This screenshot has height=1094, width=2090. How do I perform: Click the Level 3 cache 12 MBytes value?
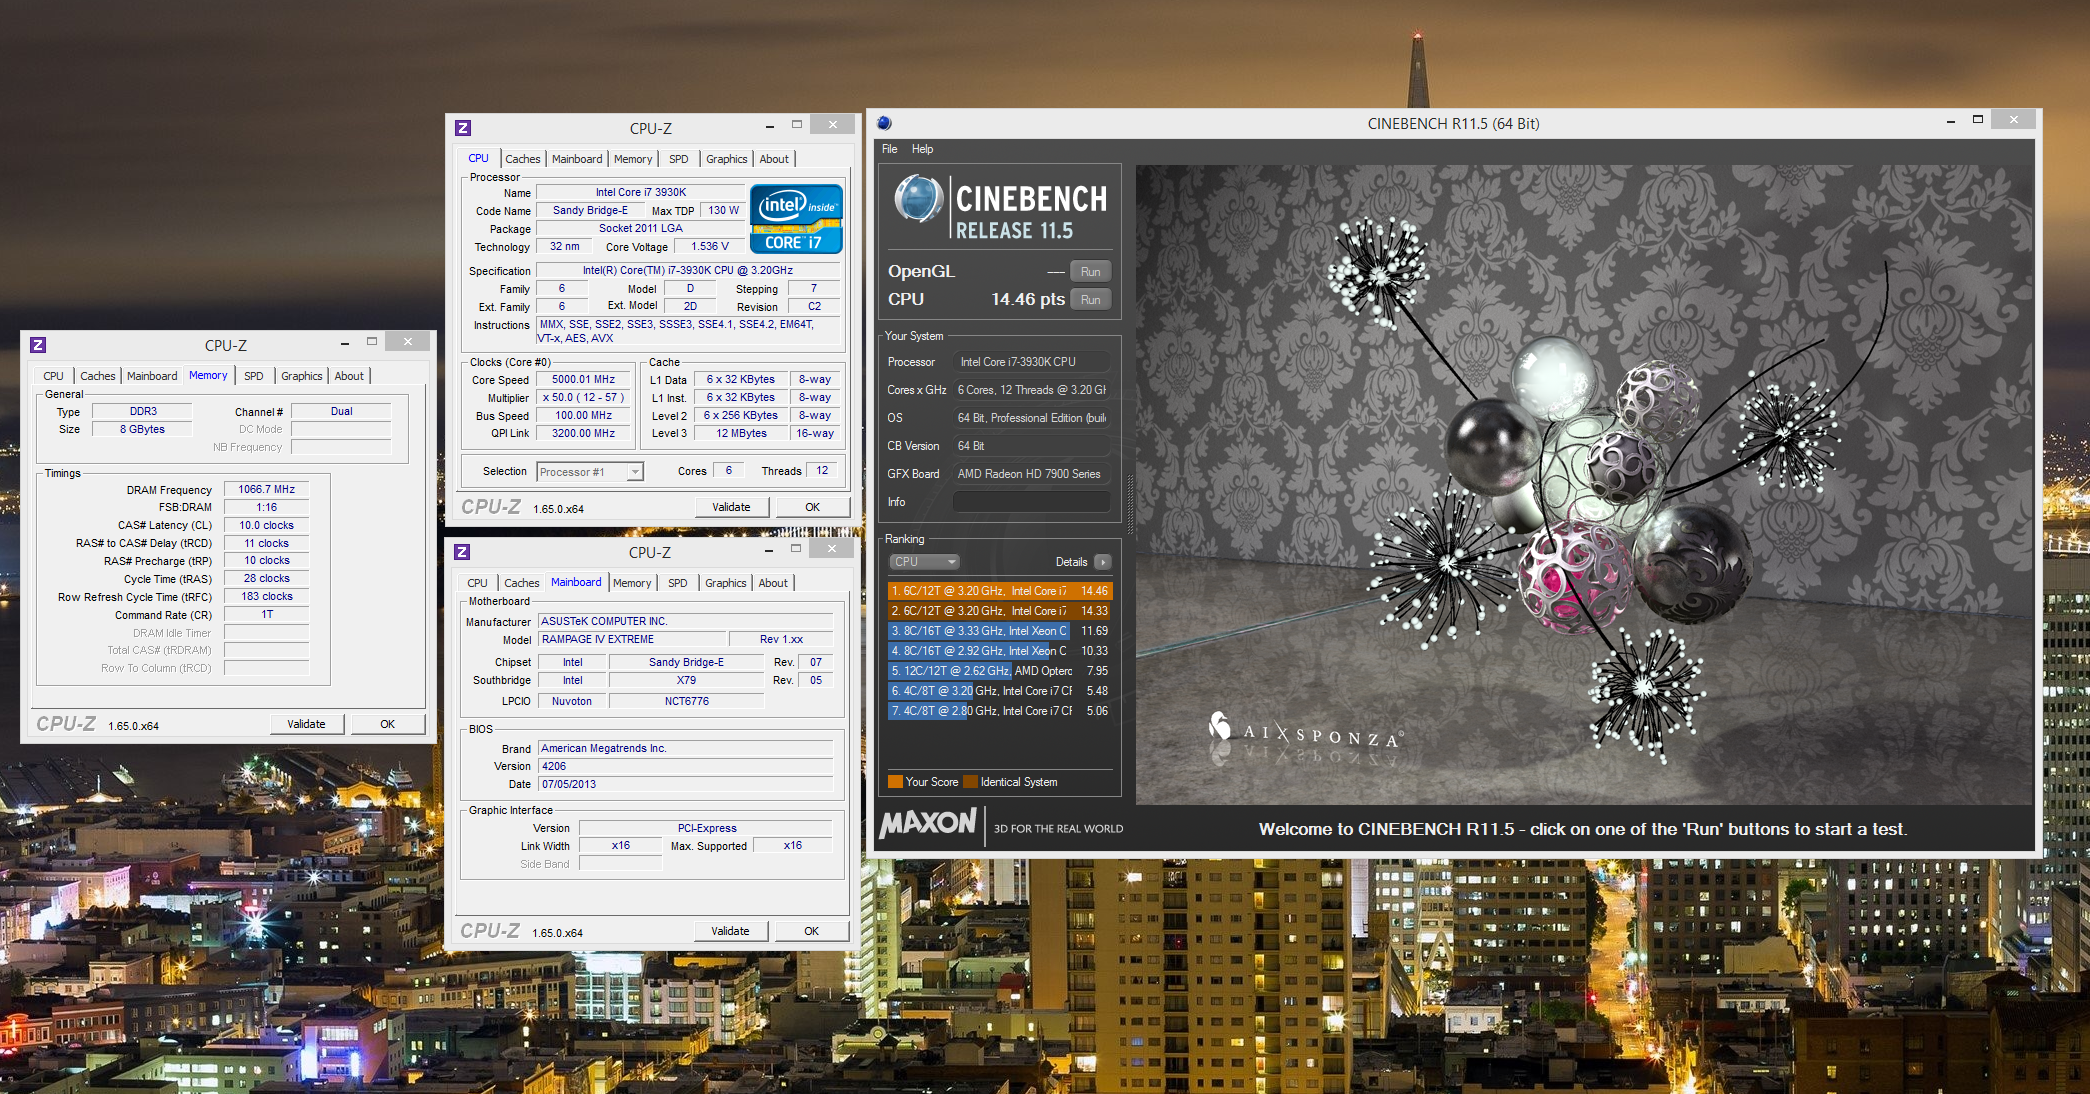741,434
